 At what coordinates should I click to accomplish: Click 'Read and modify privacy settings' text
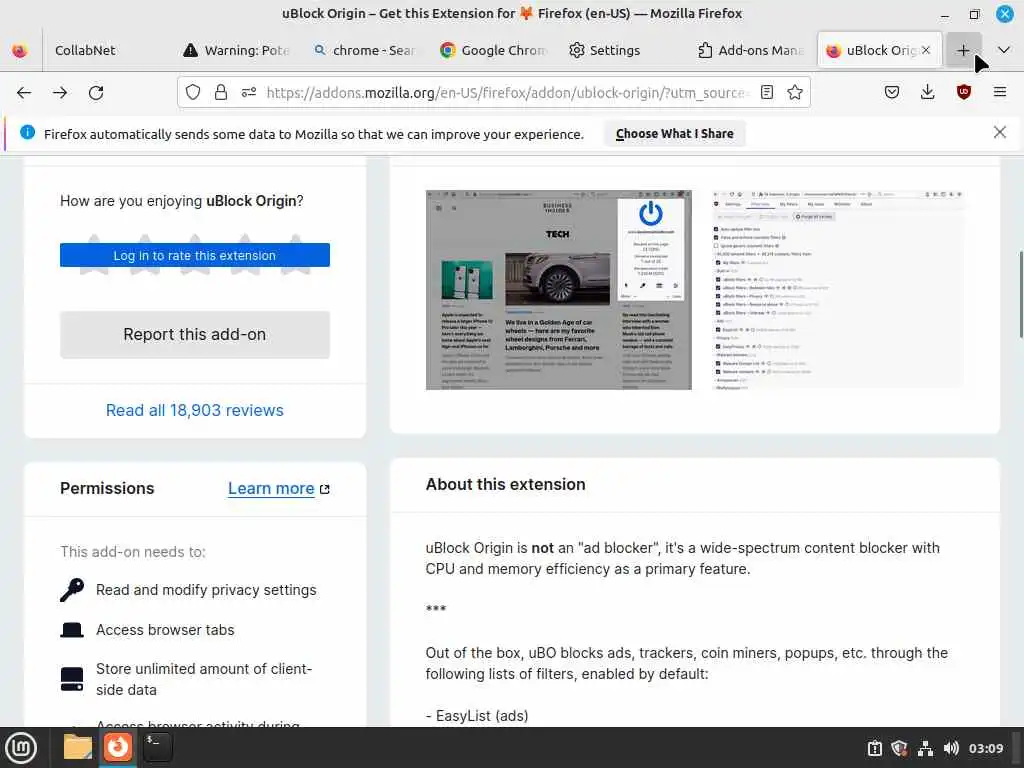[x=206, y=590]
